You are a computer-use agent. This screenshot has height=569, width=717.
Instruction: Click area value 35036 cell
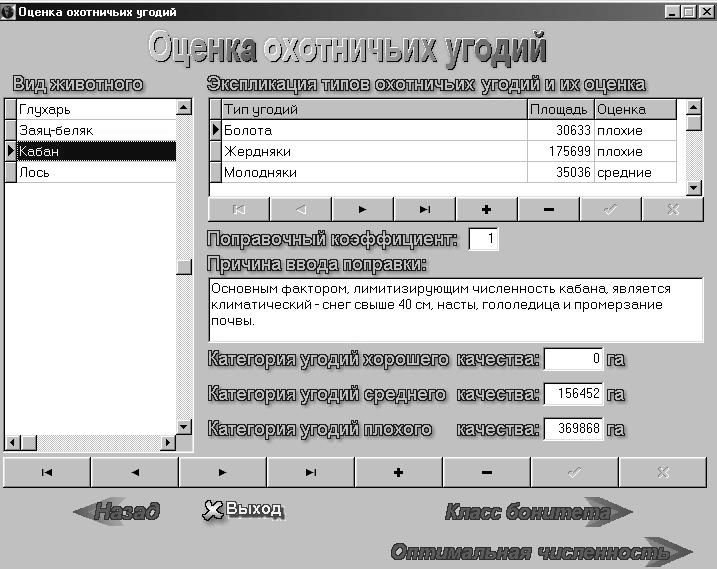point(561,172)
